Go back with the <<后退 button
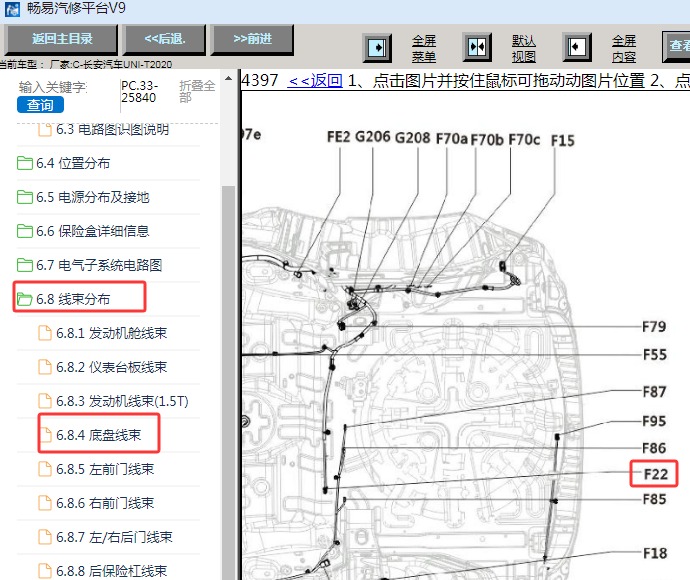Image resolution: width=690 pixels, height=580 pixels. pyautogui.click(x=165, y=39)
